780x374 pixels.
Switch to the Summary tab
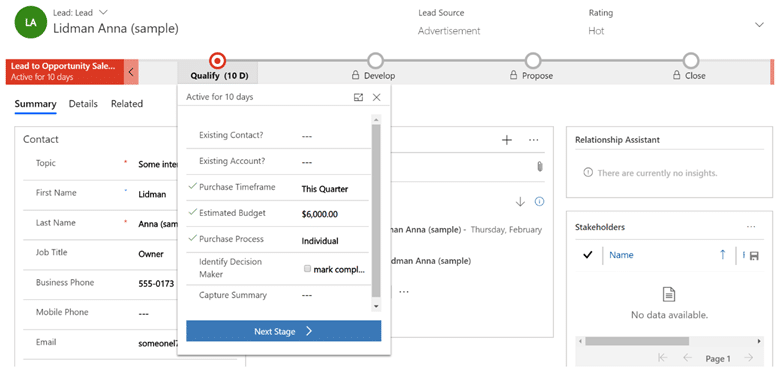pyautogui.click(x=35, y=104)
